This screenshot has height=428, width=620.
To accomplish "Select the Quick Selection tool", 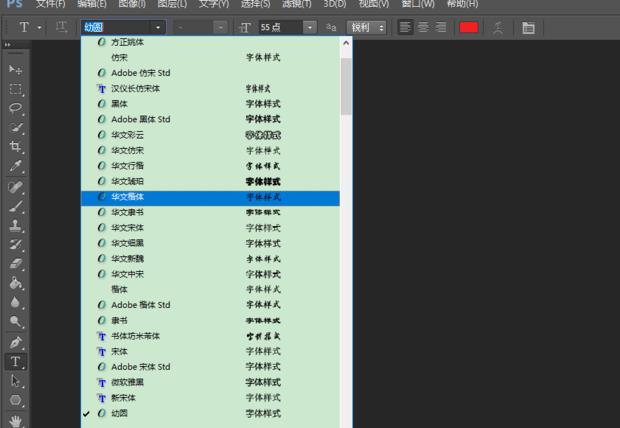I will [x=15, y=127].
